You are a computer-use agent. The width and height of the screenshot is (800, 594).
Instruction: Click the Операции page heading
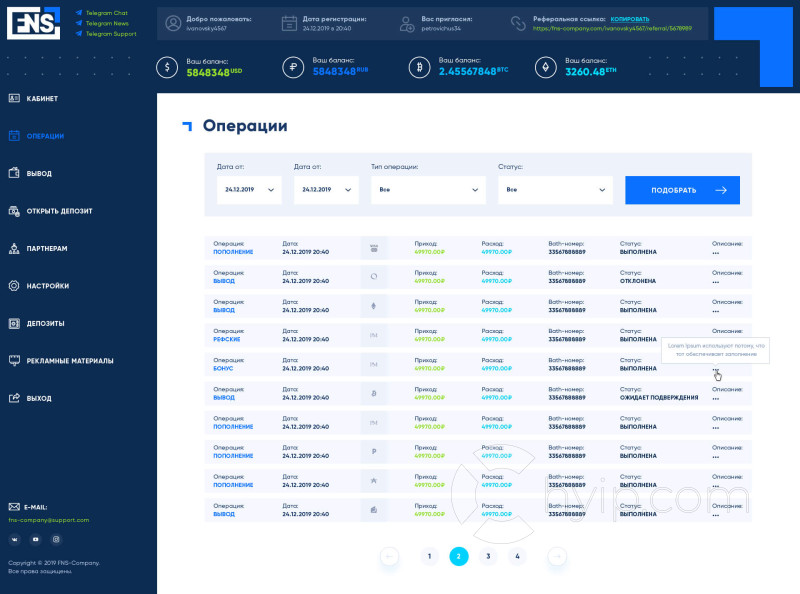pyautogui.click(x=245, y=126)
